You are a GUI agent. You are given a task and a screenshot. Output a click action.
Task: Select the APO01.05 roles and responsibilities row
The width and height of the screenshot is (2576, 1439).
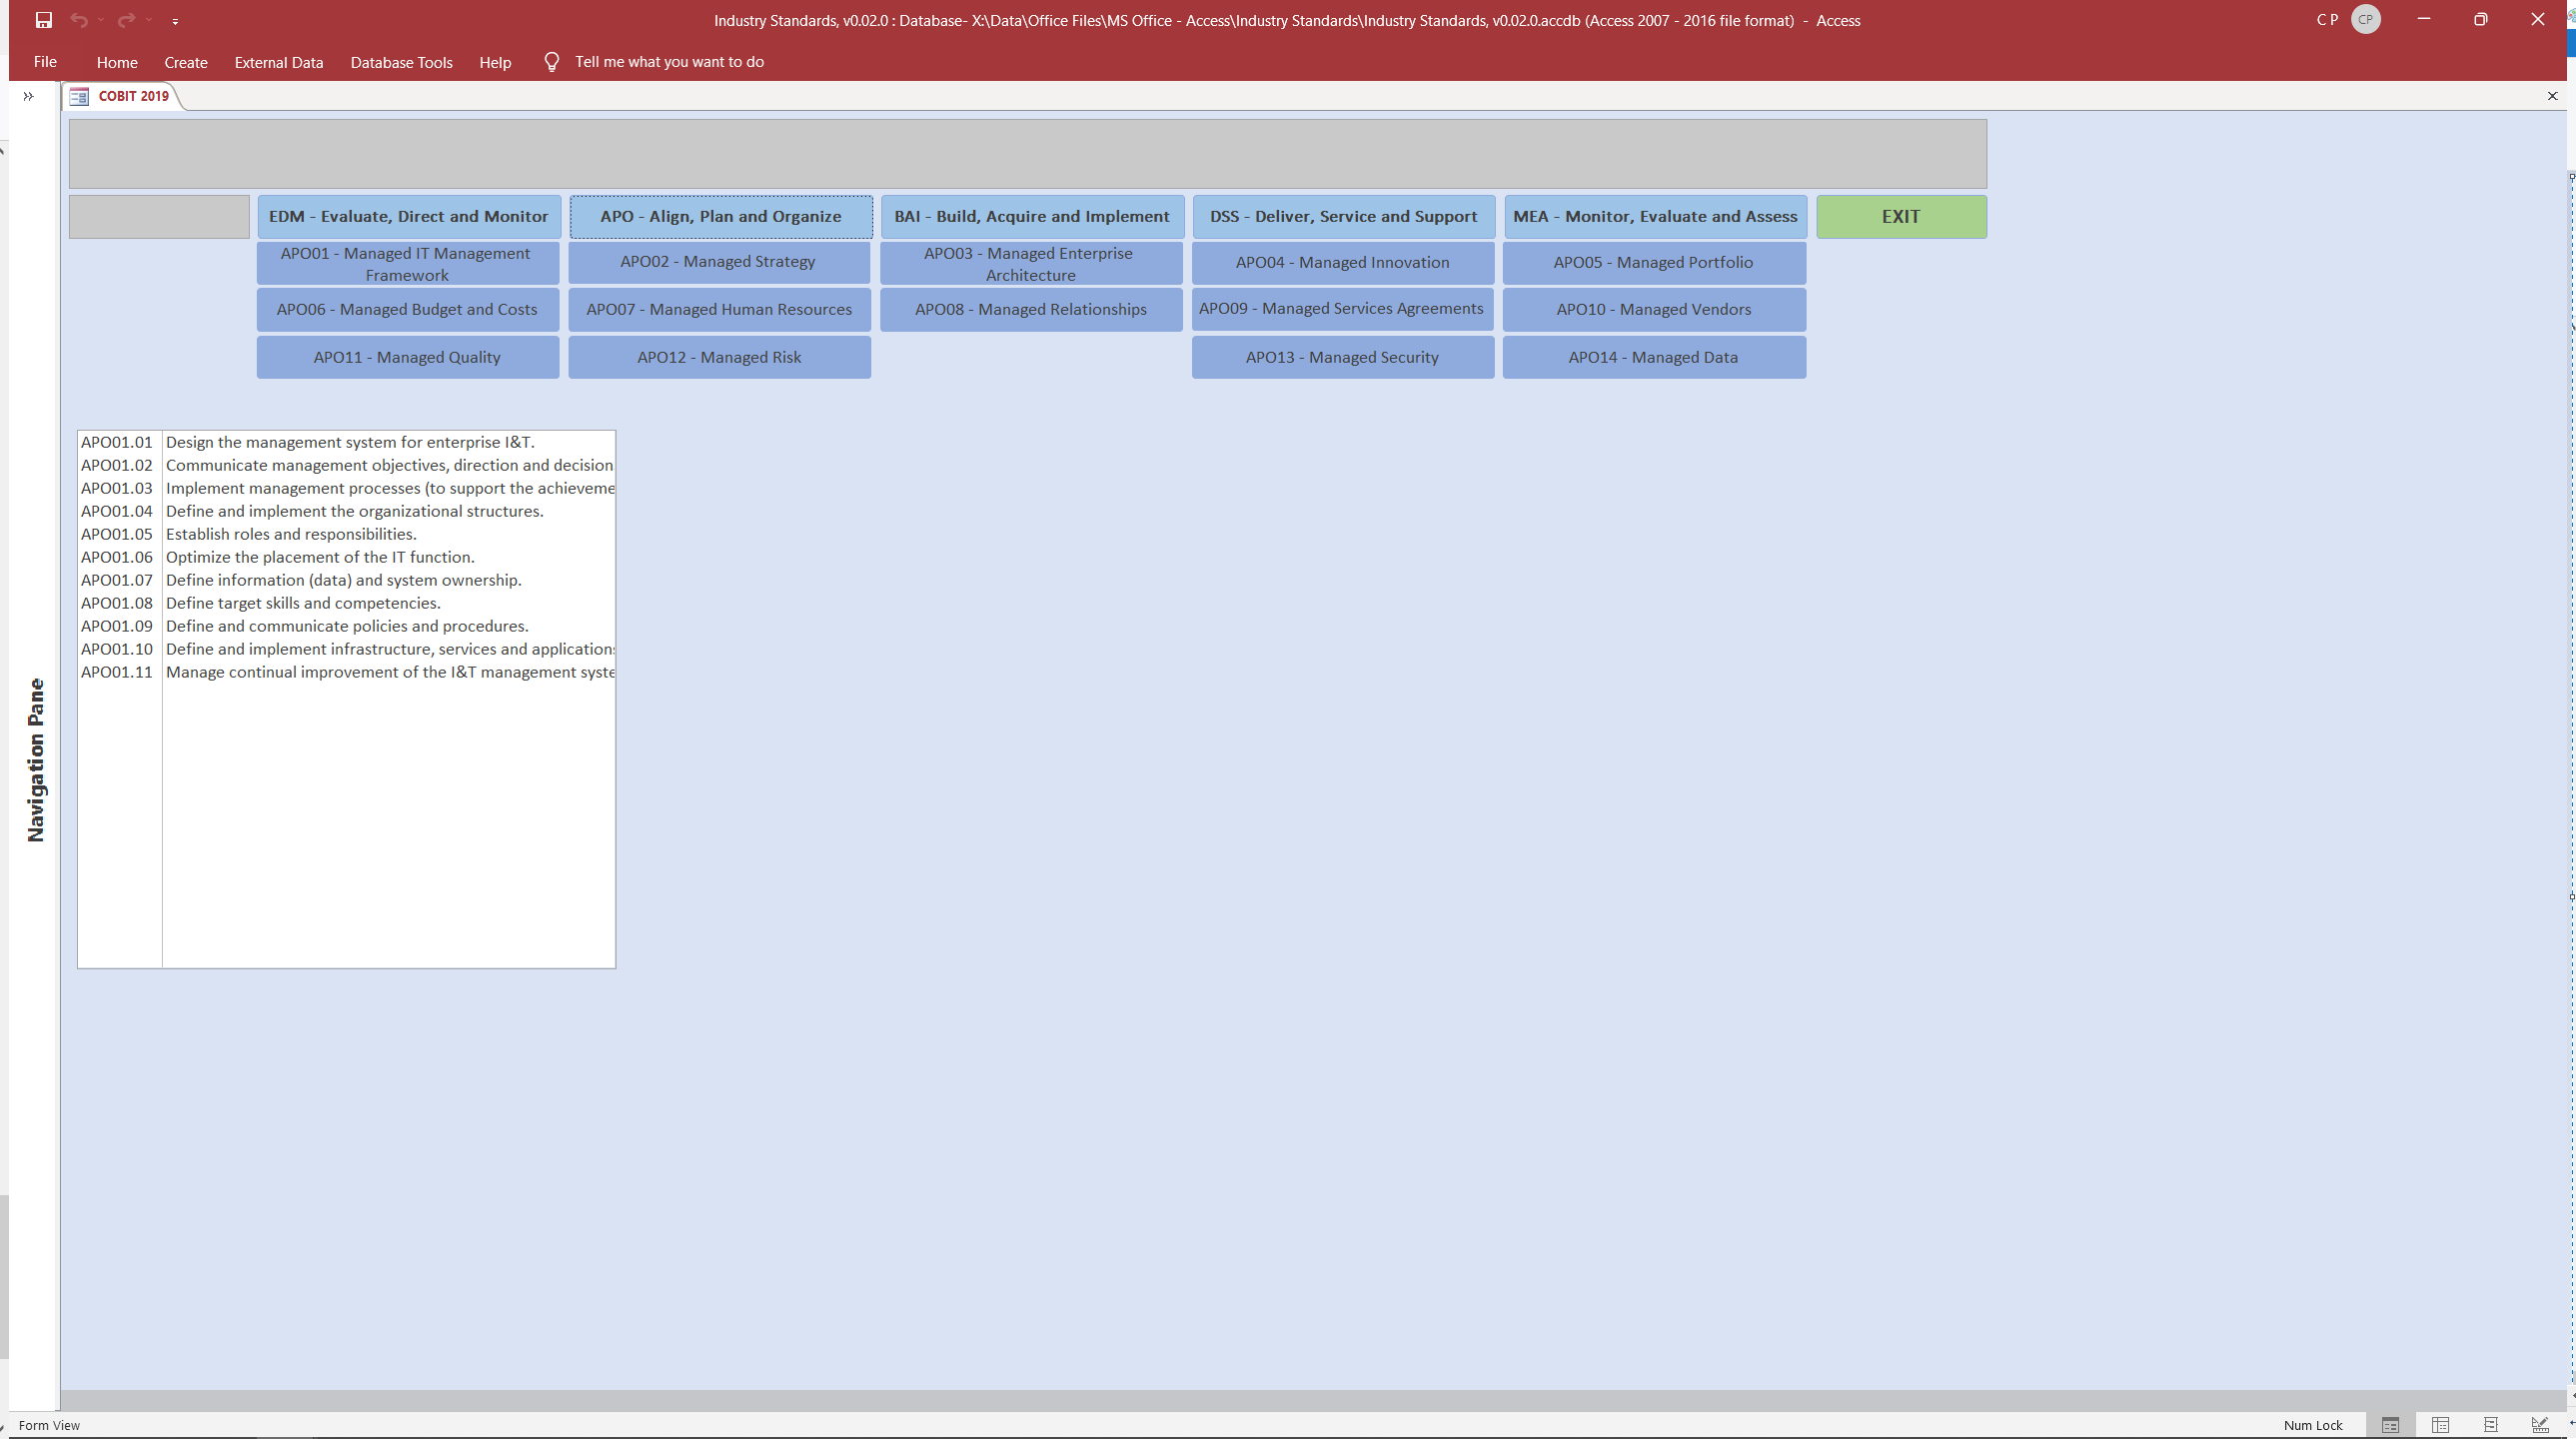pyautogui.click(x=290, y=534)
